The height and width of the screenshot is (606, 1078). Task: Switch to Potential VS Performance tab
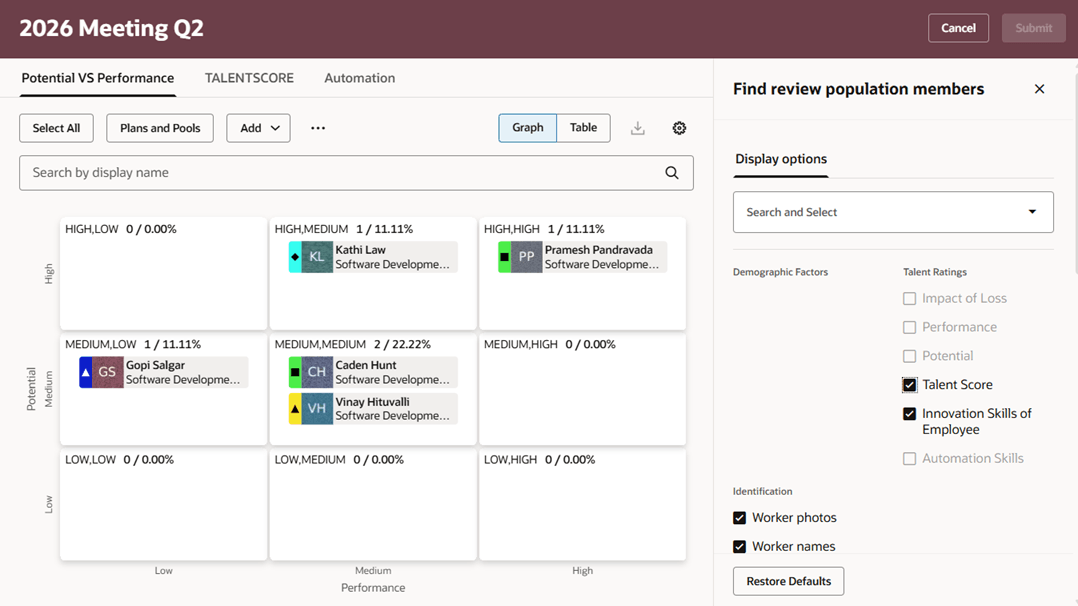click(98, 78)
